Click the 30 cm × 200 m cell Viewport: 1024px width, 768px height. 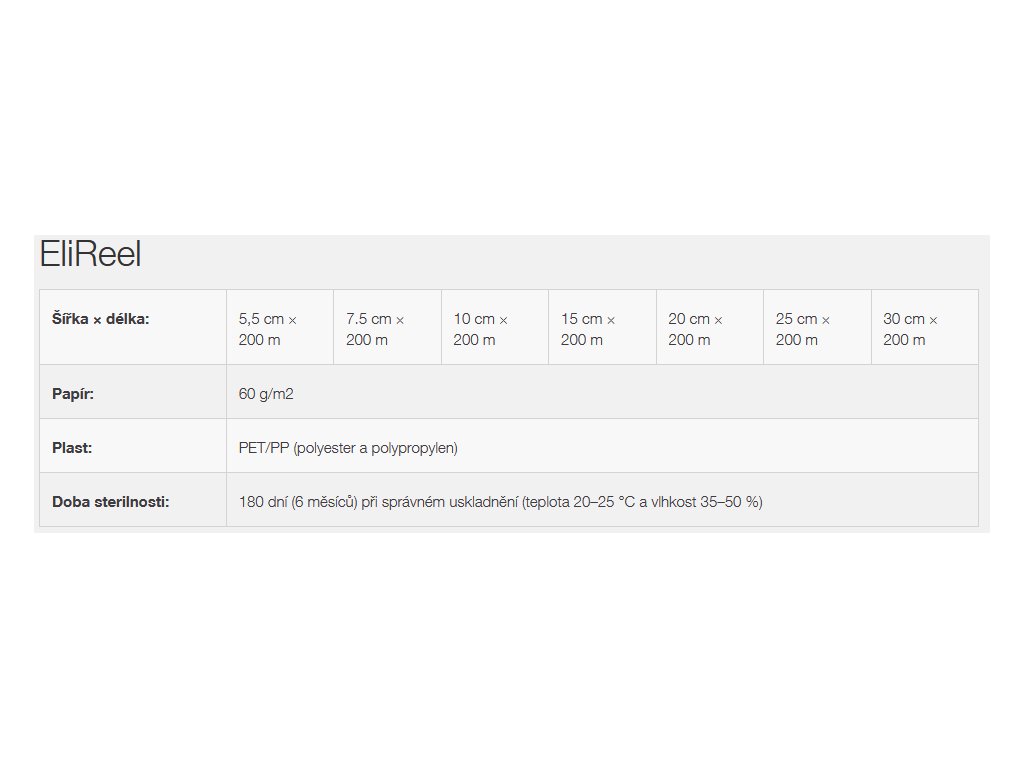(x=925, y=327)
